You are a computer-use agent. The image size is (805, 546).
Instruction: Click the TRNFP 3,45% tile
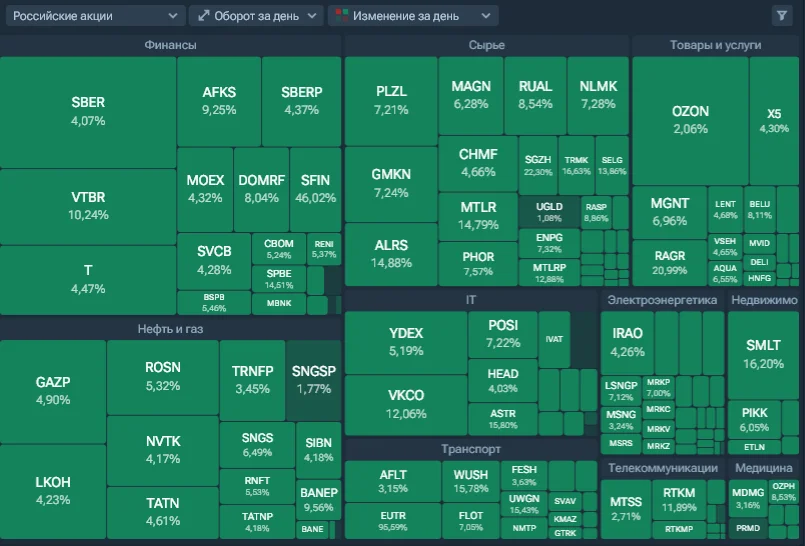click(x=252, y=380)
